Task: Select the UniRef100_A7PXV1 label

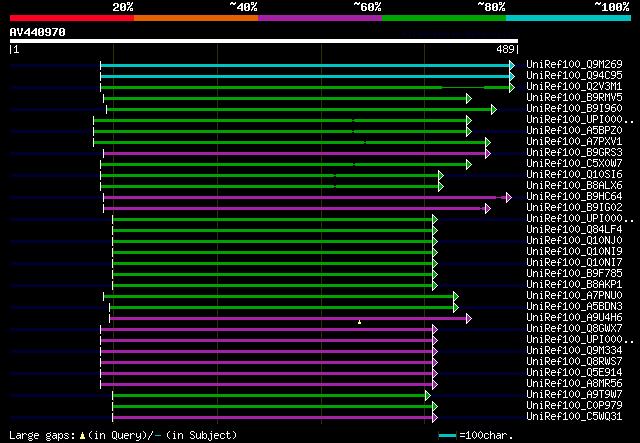Action: pos(574,142)
